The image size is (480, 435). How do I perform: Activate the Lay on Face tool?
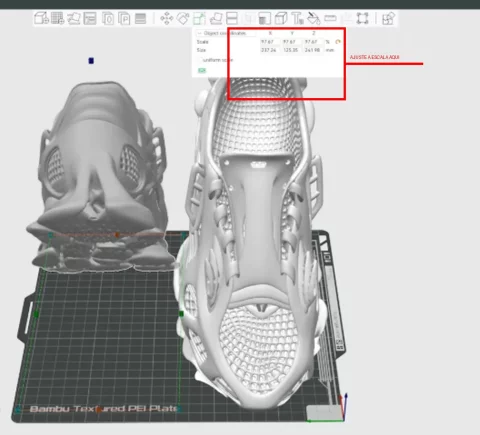click(216, 18)
